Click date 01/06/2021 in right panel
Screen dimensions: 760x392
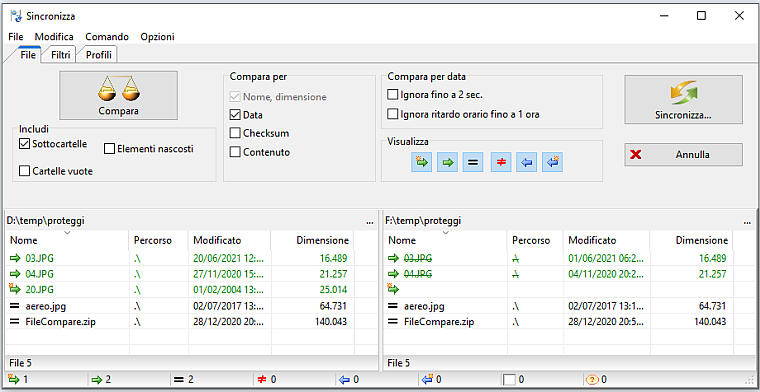[607, 258]
